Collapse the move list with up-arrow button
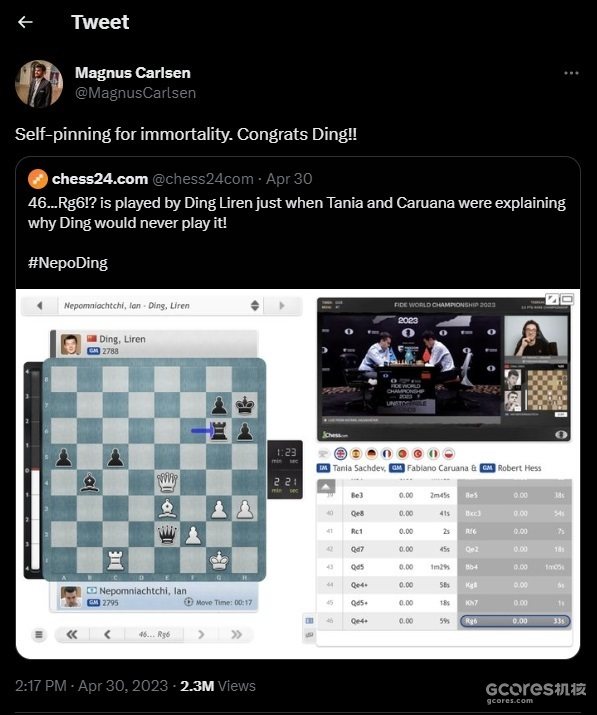This screenshot has width=597, height=715. [x=326, y=487]
